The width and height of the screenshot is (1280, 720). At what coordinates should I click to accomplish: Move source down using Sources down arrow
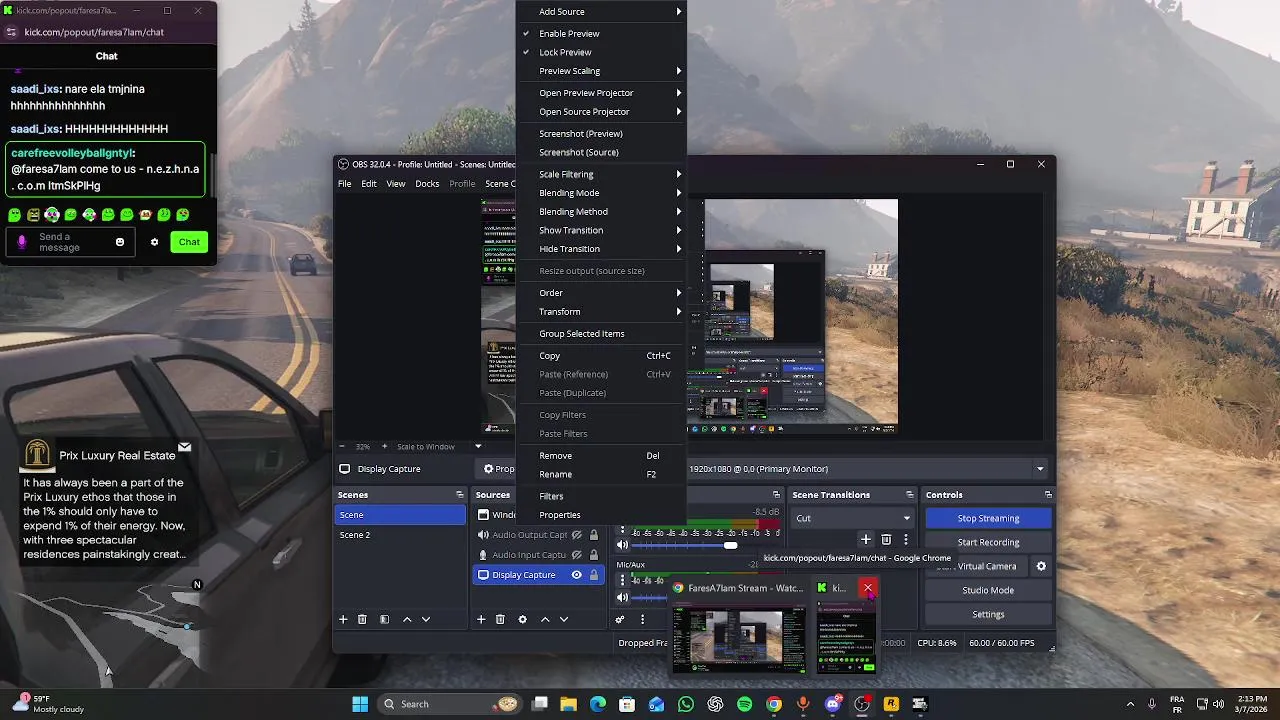click(x=564, y=619)
